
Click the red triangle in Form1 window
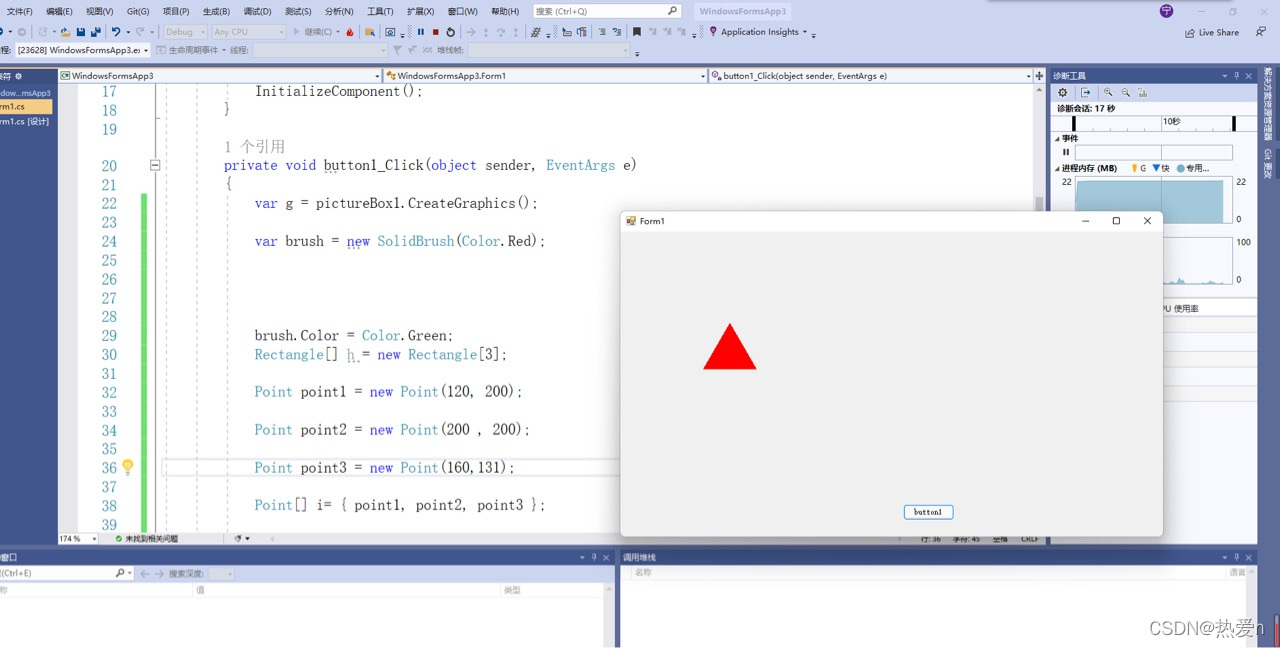pos(730,348)
